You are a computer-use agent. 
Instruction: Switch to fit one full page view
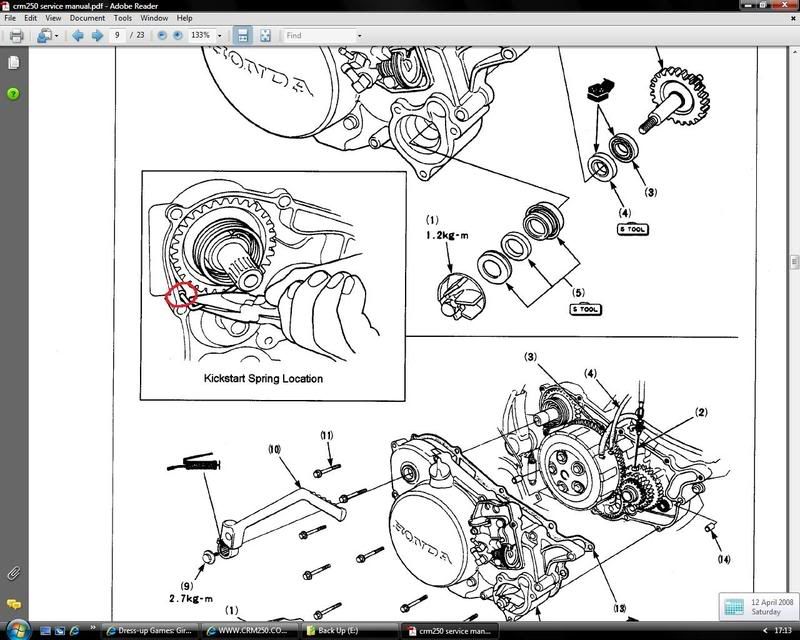click(x=265, y=35)
